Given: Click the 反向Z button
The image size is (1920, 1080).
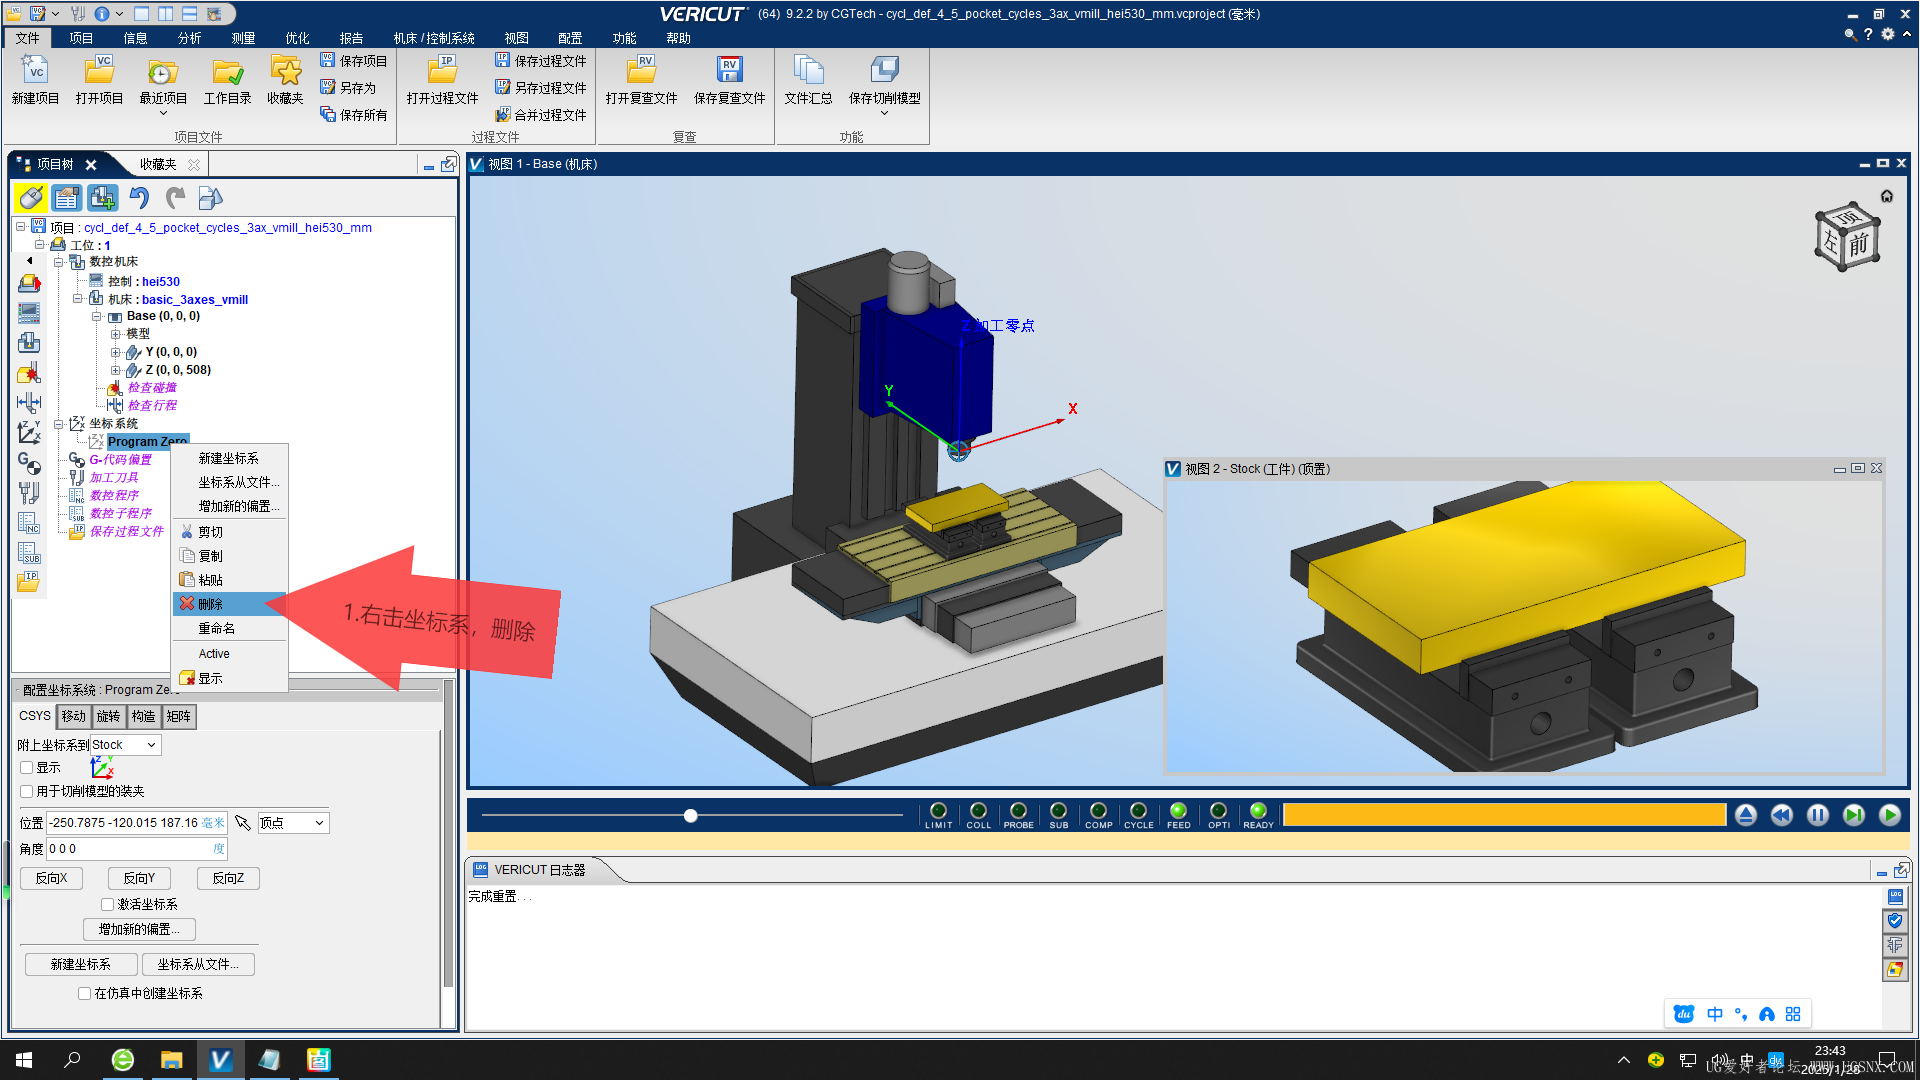Looking at the screenshot, I should point(228,878).
